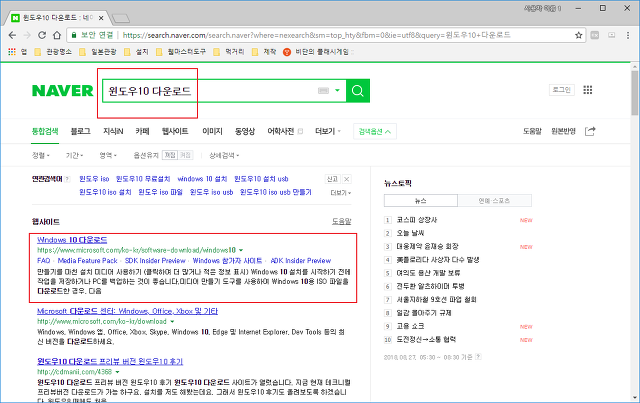
Task: Reload the current page
Action: [x=42, y=35]
